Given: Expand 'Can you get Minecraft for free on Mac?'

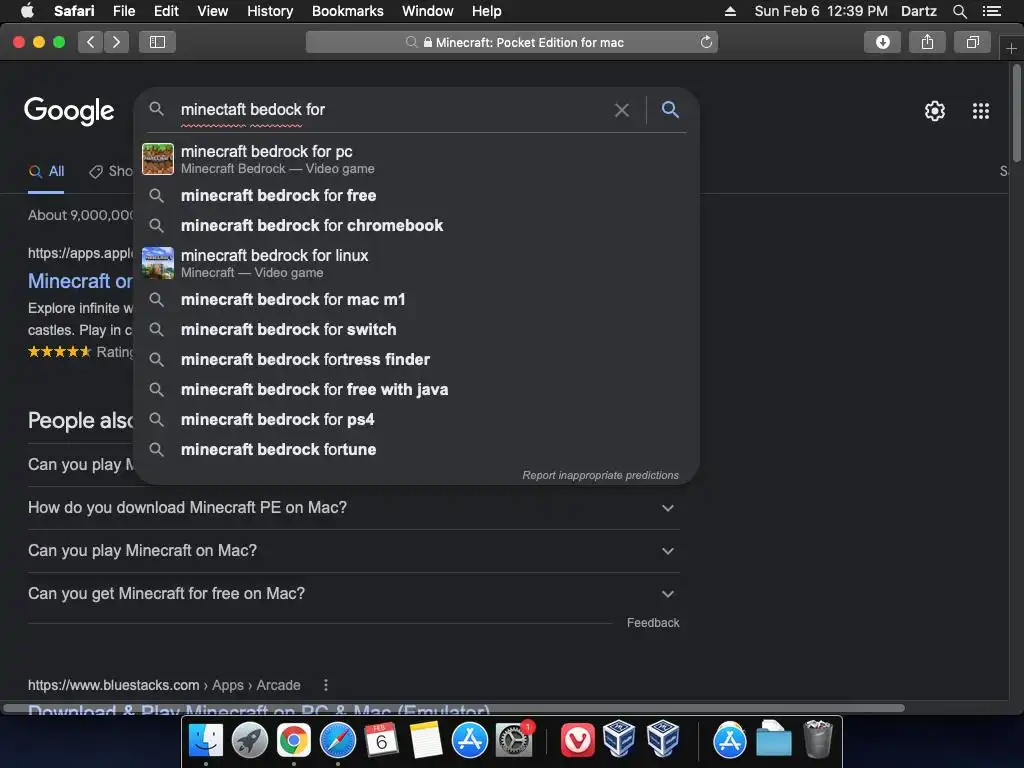Looking at the screenshot, I should [353, 594].
